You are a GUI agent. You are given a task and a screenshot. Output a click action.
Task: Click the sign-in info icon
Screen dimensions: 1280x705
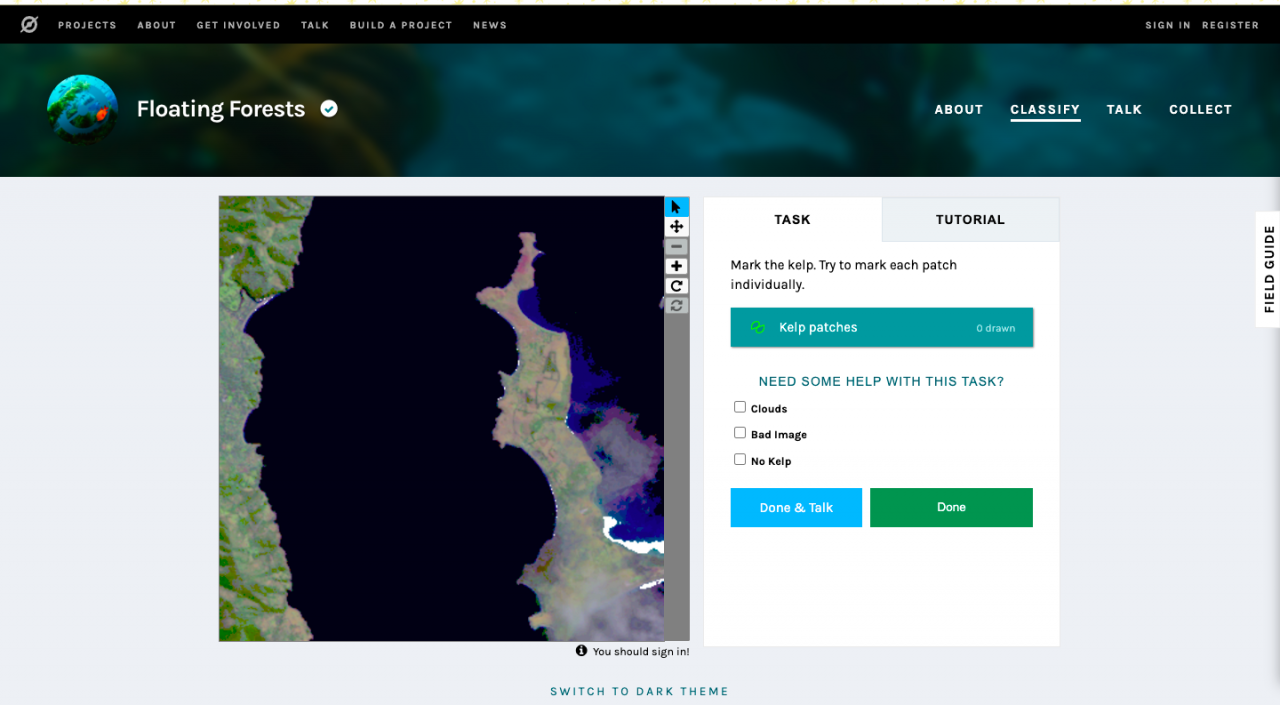point(582,651)
